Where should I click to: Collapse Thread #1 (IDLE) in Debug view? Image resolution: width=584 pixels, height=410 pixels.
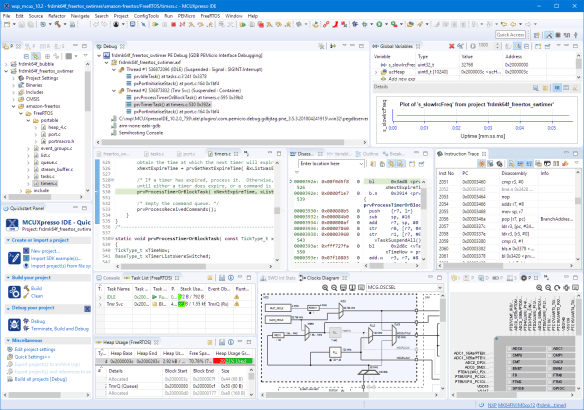click(114, 70)
